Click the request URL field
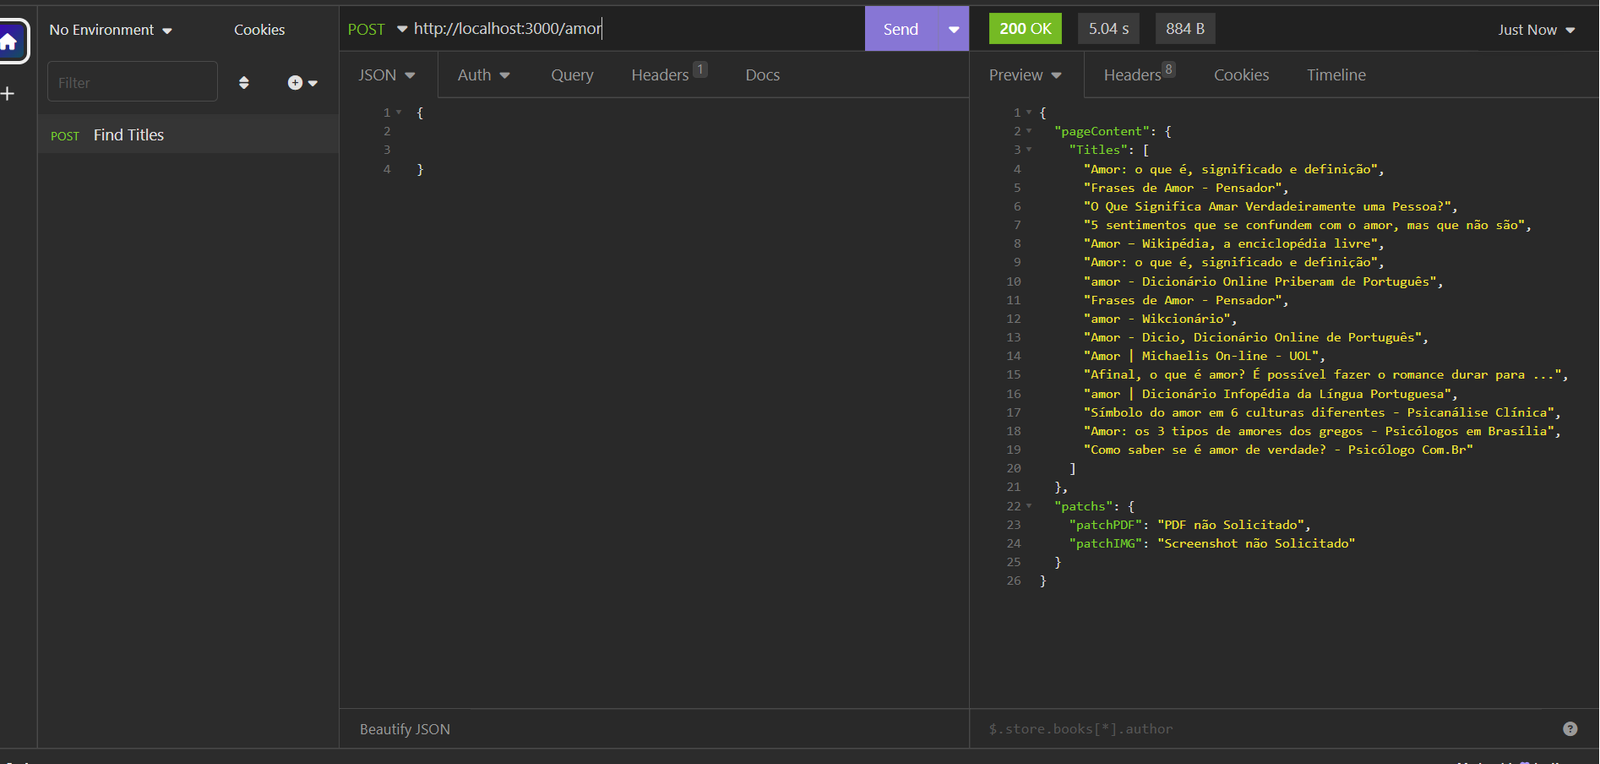This screenshot has height=764, width=1600. [635, 29]
